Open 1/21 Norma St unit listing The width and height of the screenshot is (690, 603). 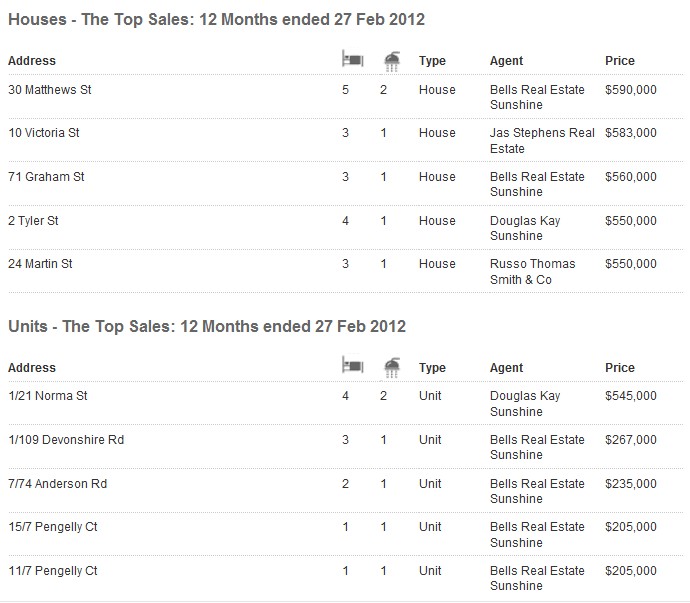48,396
